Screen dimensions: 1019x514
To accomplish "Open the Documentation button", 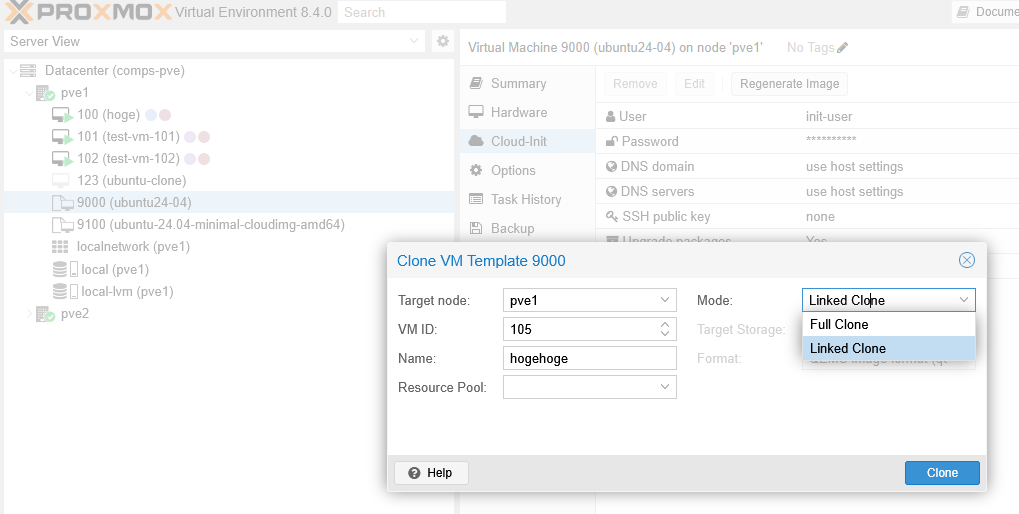I will (x=986, y=12).
